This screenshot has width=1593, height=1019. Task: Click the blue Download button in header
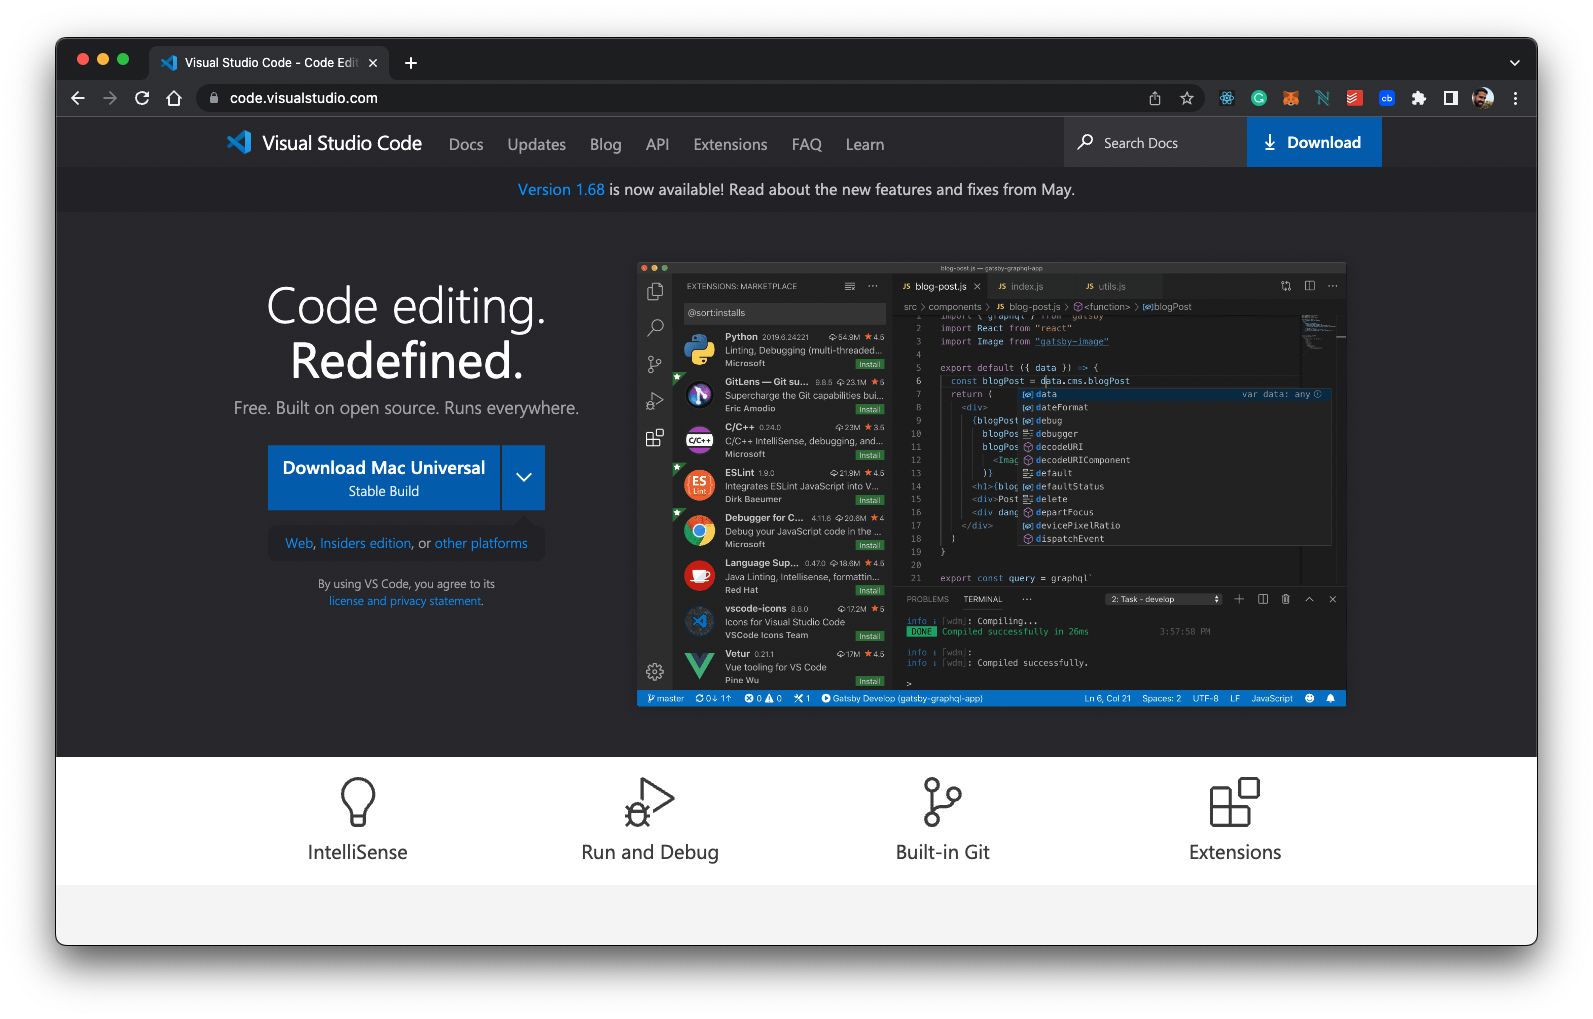coord(1314,142)
